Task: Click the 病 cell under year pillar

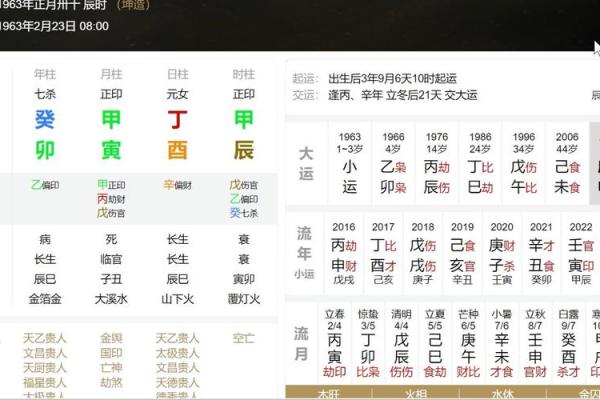Action: click(x=45, y=240)
